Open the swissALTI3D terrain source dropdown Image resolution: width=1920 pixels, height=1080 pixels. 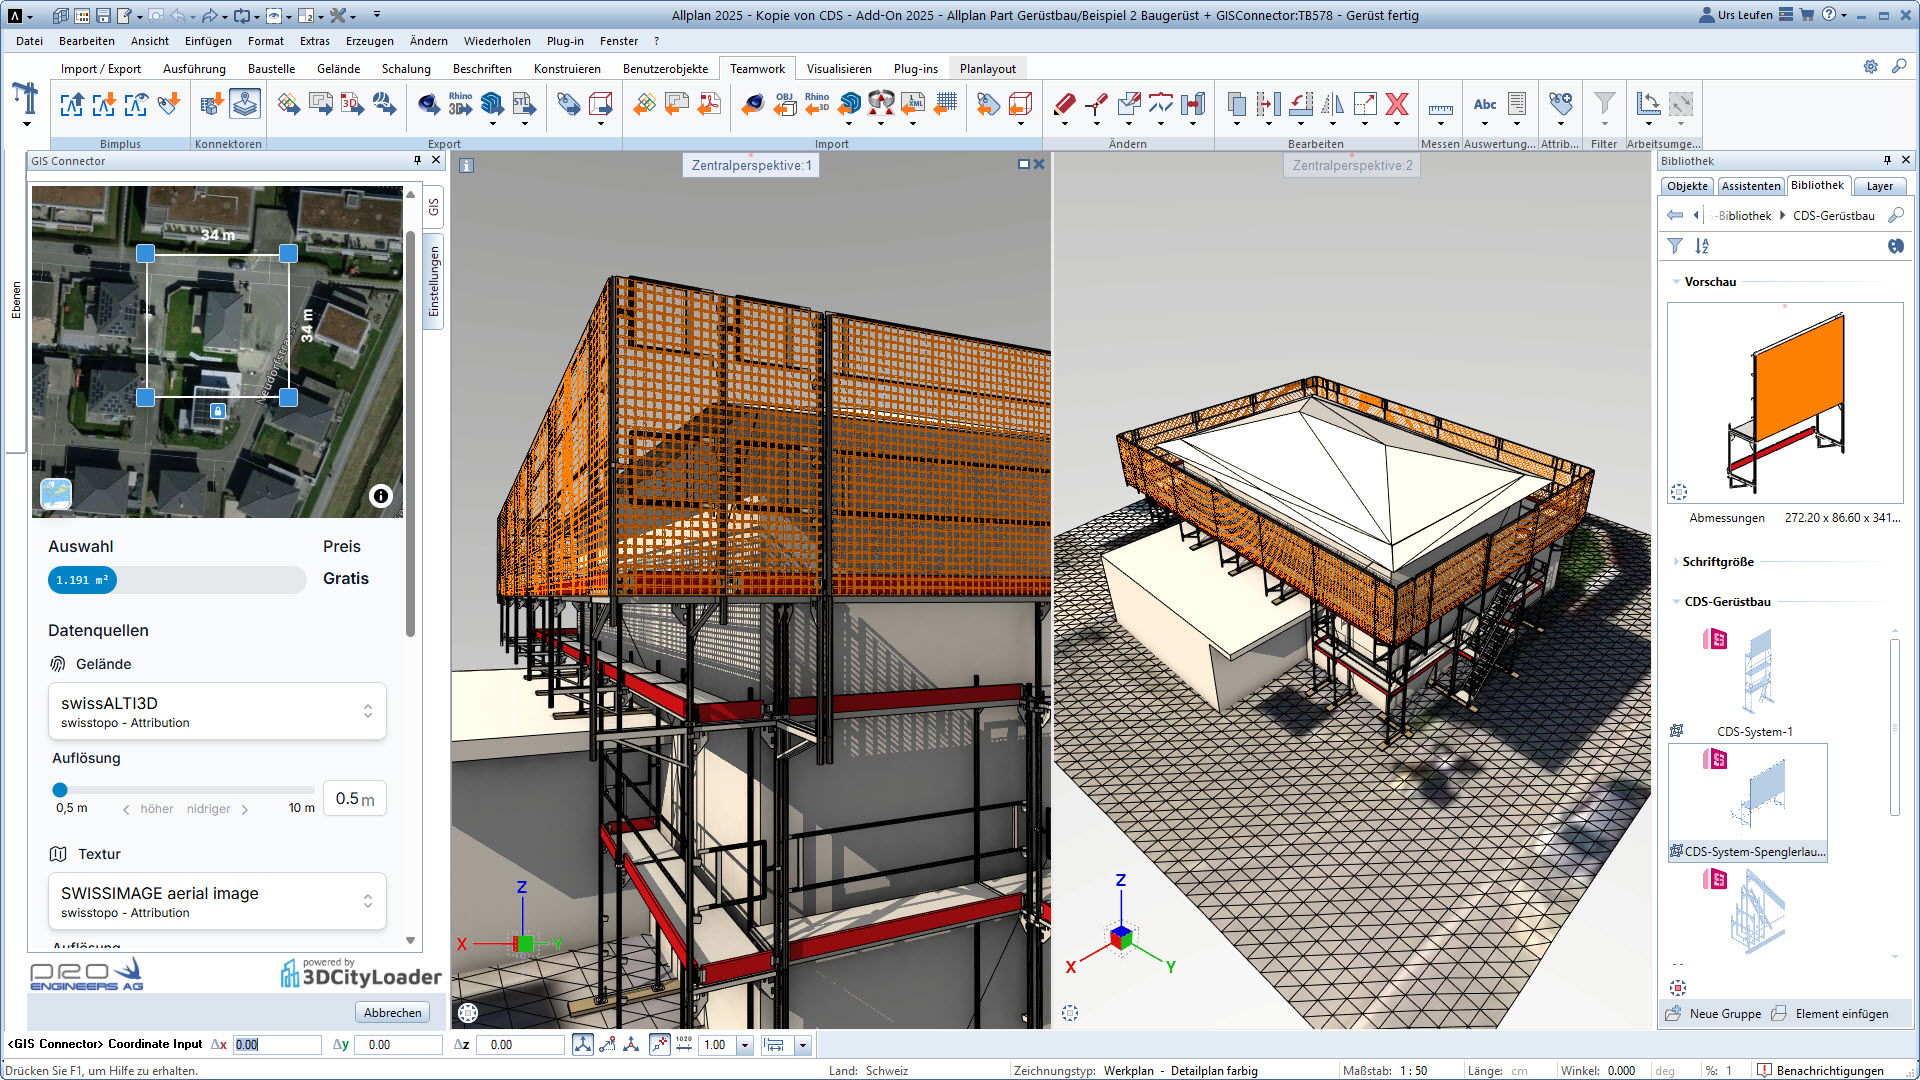[x=217, y=711]
